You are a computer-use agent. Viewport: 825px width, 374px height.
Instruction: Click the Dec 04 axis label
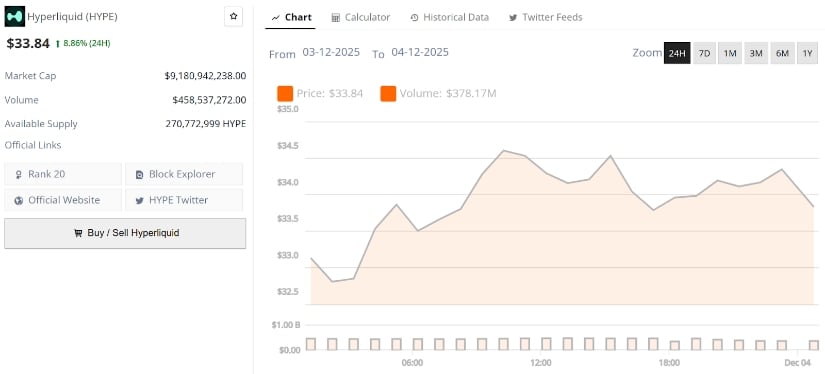click(x=798, y=363)
